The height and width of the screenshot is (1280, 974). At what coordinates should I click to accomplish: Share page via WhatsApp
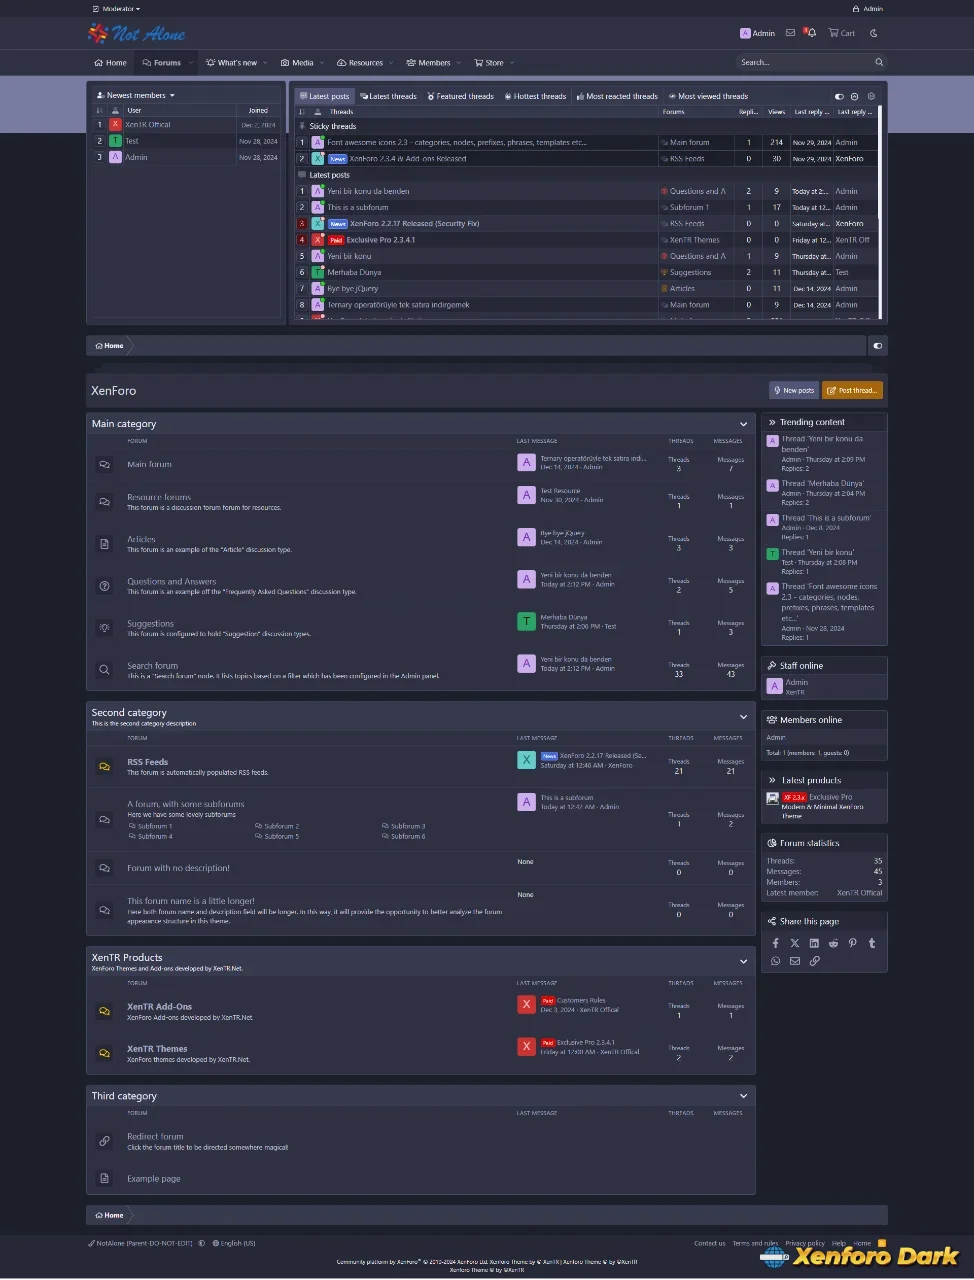point(775,961)
